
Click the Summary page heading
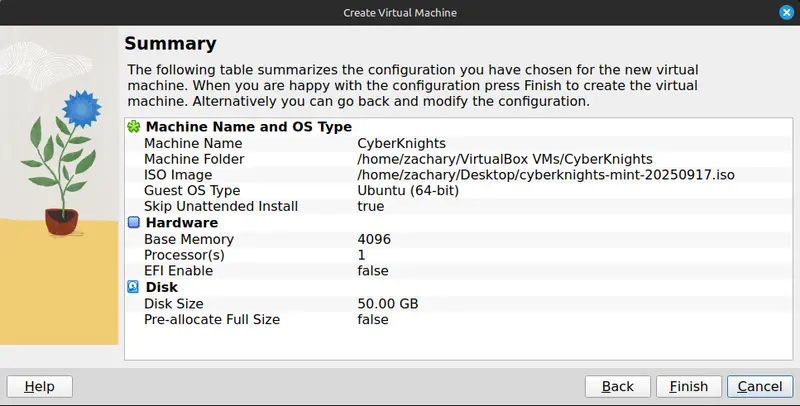pos(170,44)
